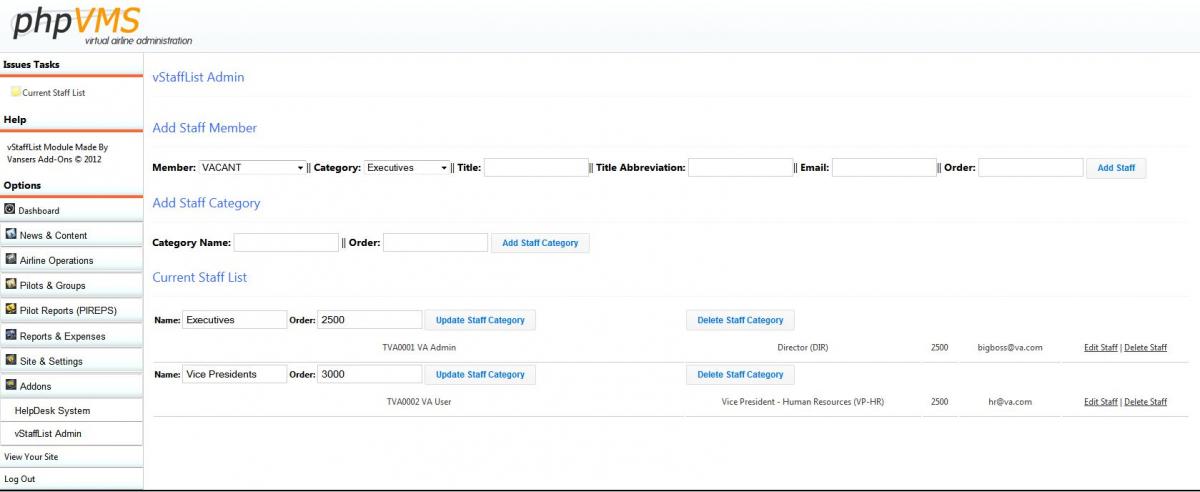This screenshot has width=1200, height=492.
Task: Click the Director (DIR) title text
Action: tap(803, 347)
